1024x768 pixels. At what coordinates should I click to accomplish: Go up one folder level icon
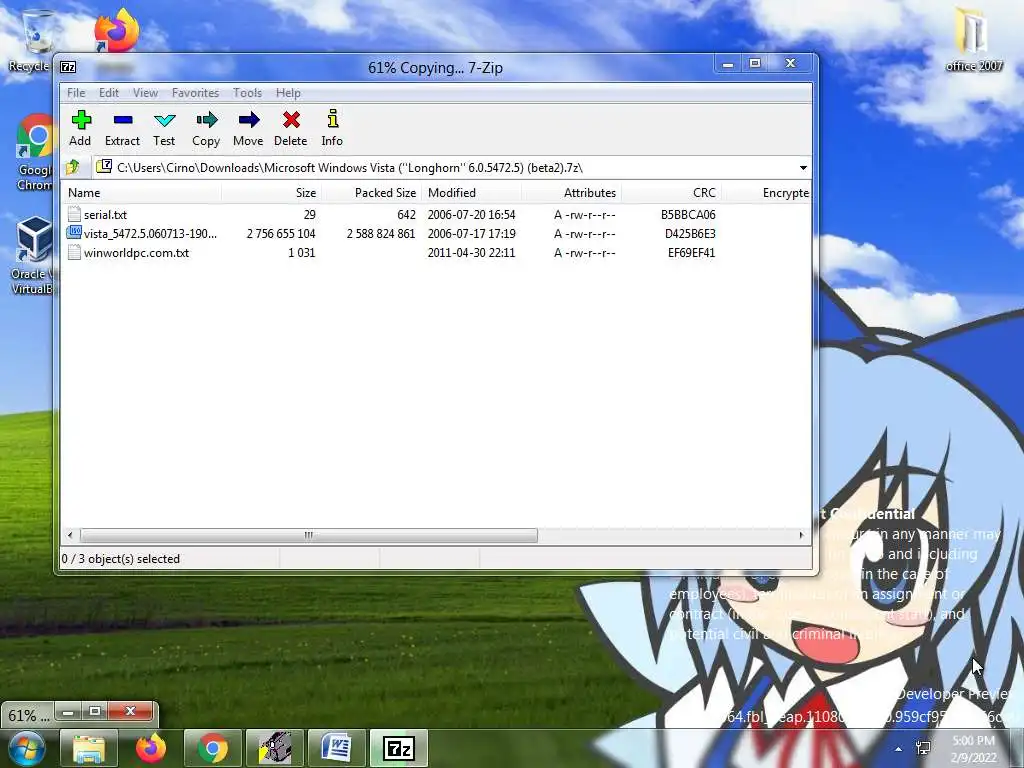pyautogui.click(x=72, y=168)
